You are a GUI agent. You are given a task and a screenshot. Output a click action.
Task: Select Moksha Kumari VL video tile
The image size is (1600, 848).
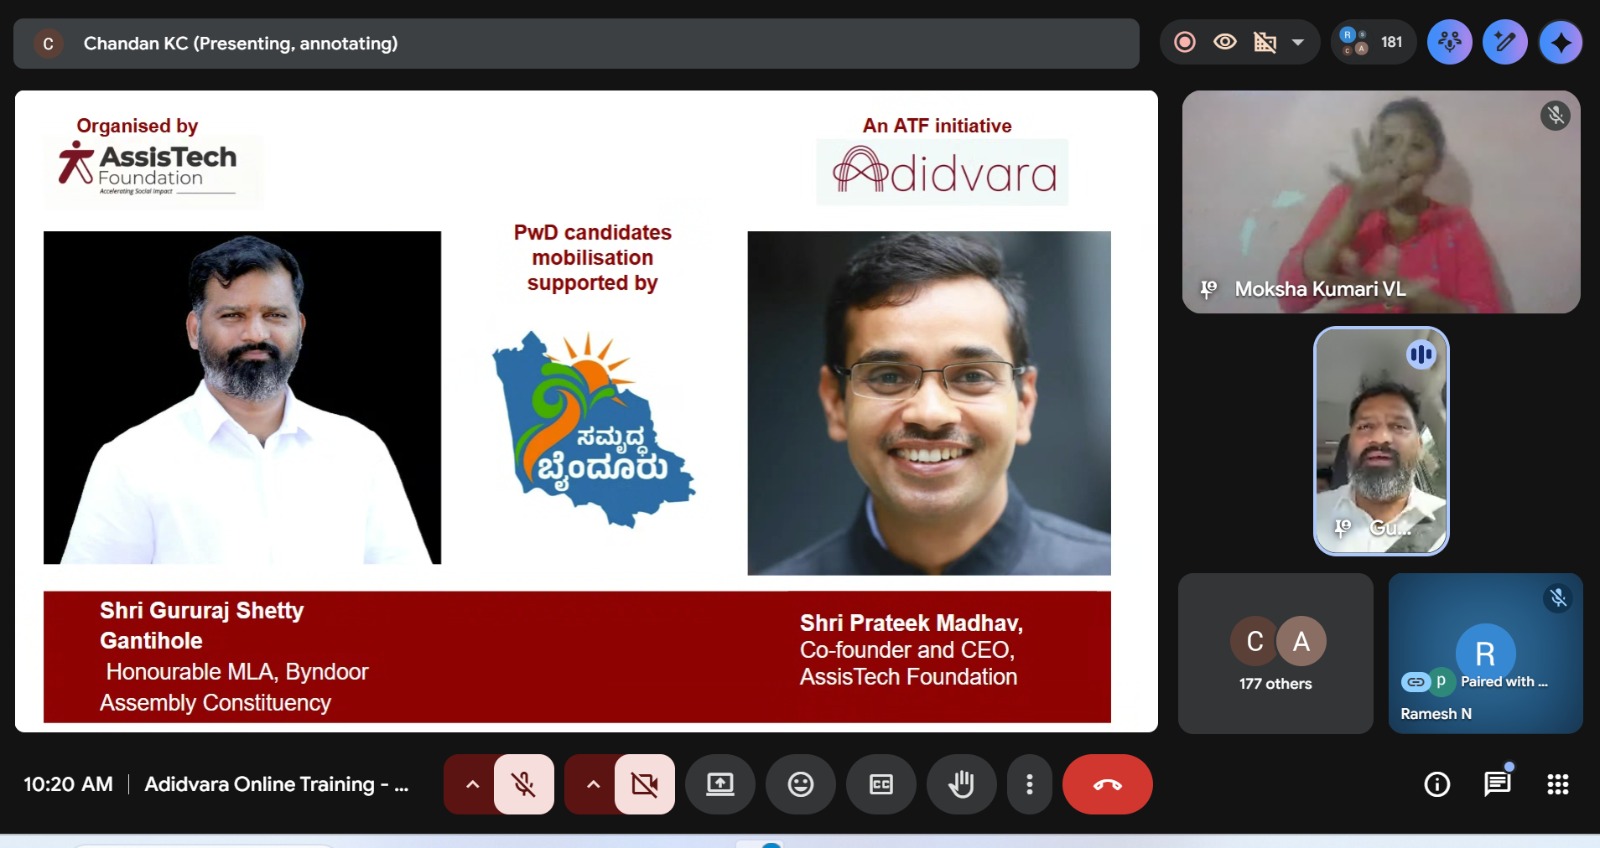1380,202
